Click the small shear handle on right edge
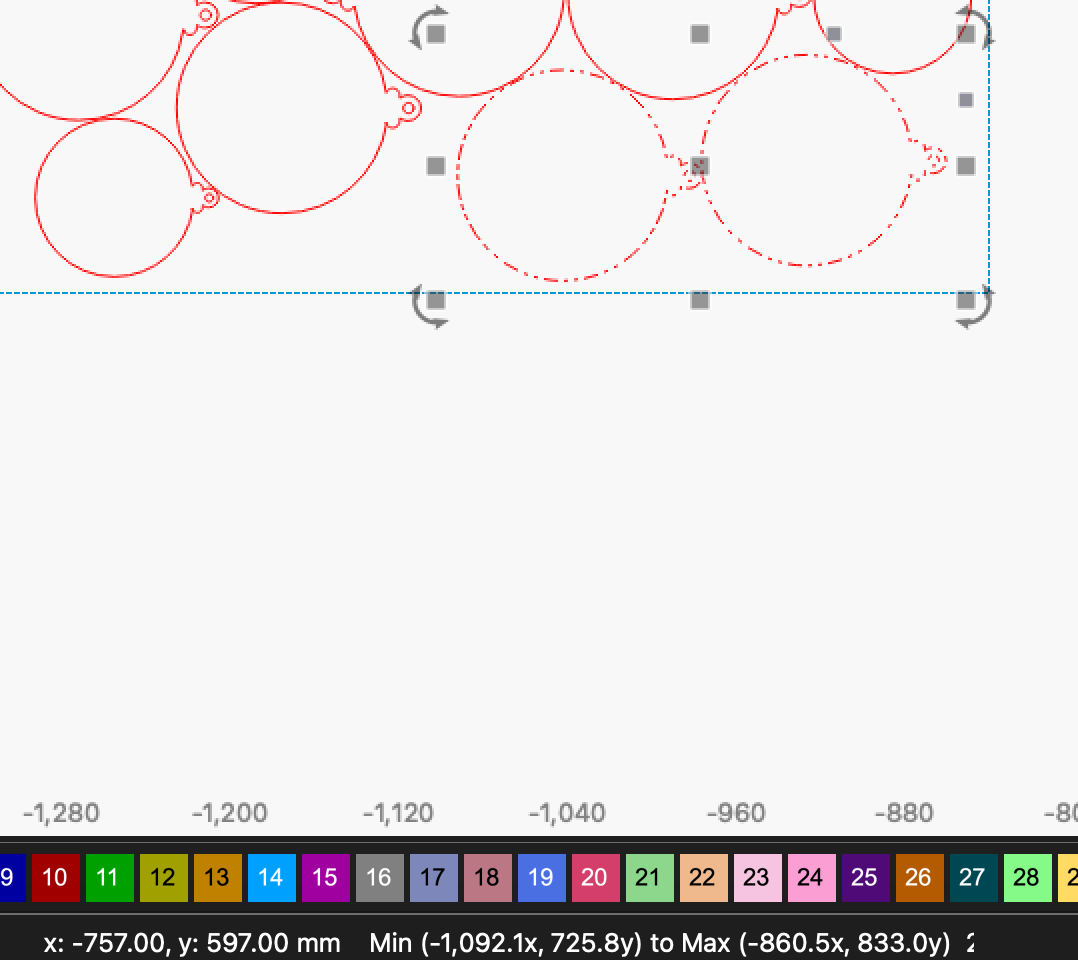 [x=966, y=100]
